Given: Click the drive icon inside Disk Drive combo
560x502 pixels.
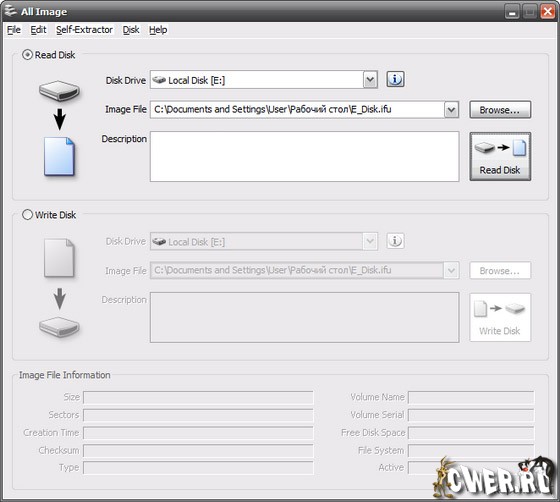Looking at the screenshot, I should [x=159, y=80].
